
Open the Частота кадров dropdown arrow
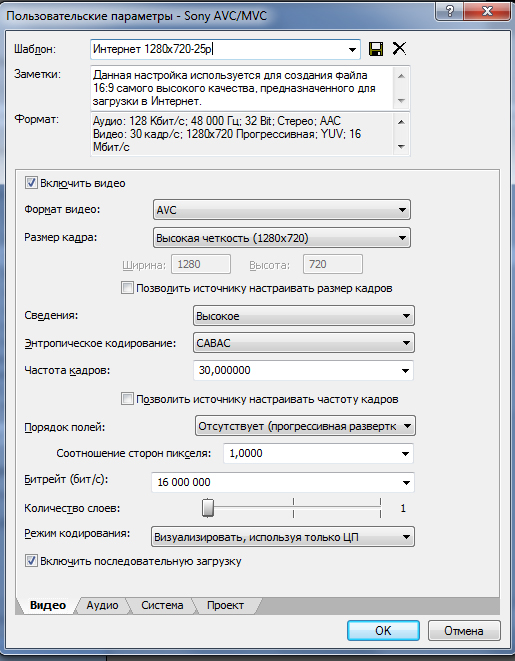coord(405,371)
